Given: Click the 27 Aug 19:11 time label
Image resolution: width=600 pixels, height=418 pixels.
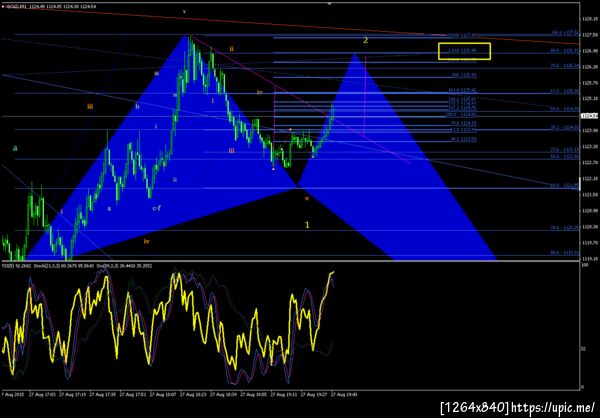Looking at the screenshot, I should (285, 394).
